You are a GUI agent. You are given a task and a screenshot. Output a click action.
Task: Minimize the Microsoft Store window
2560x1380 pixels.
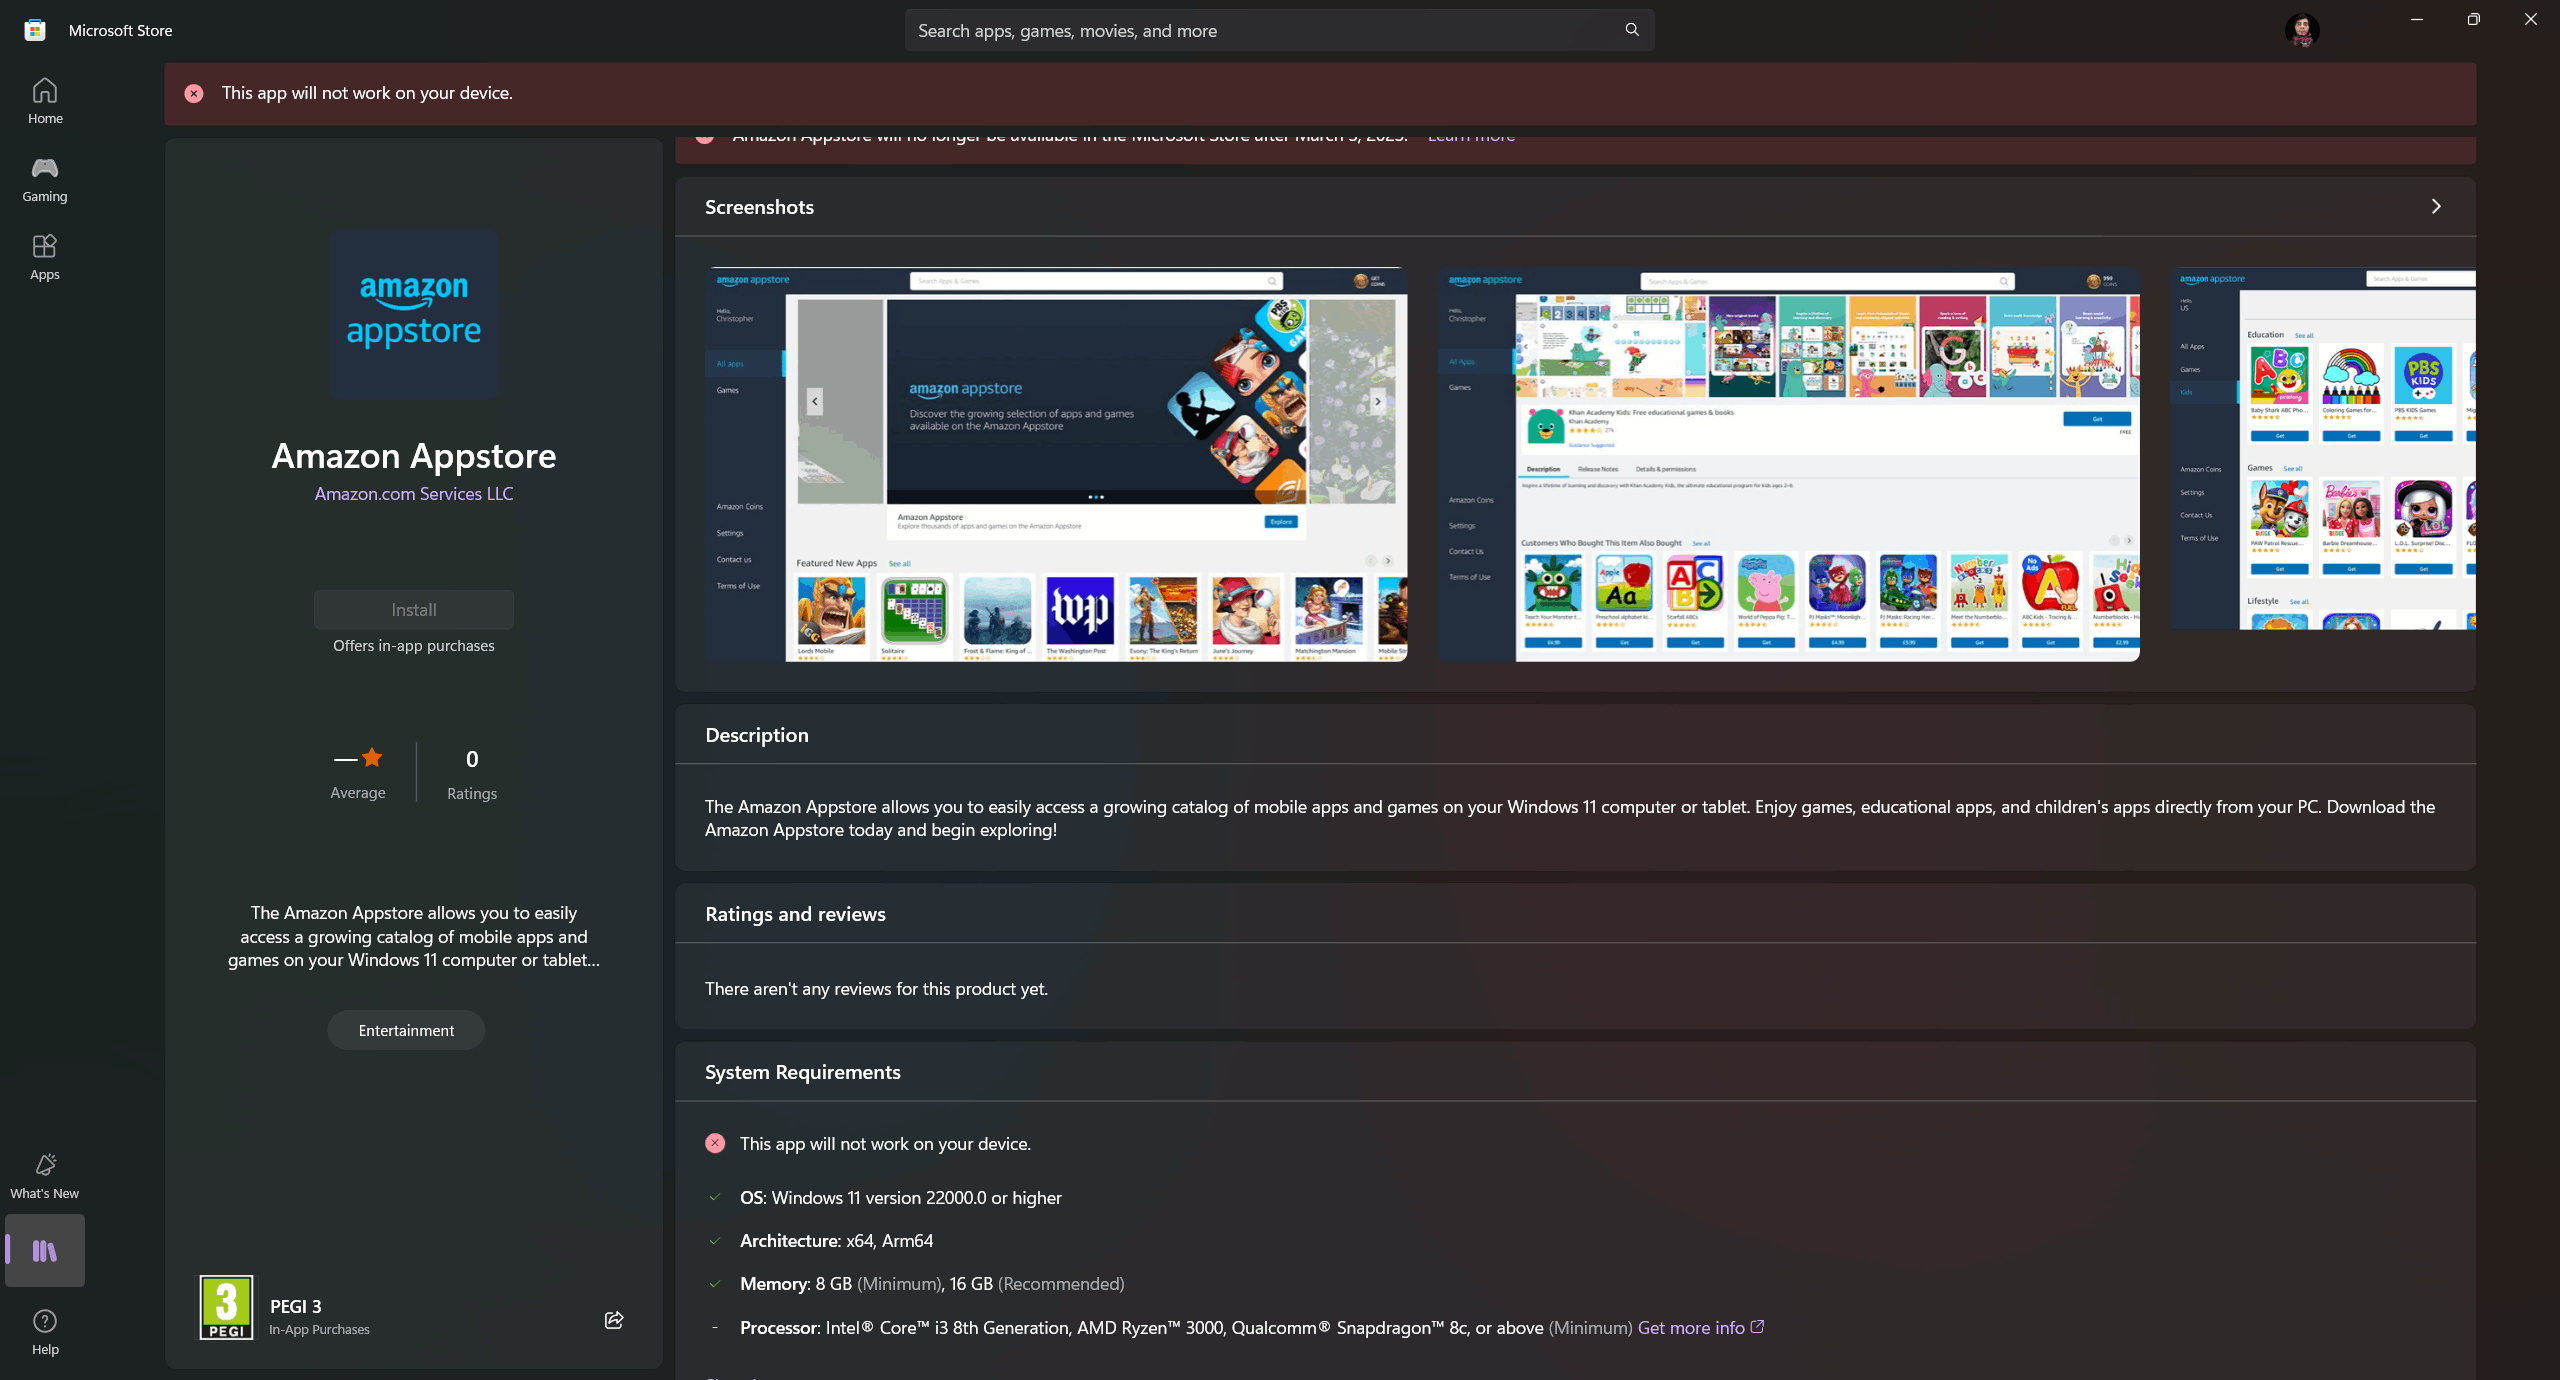[x=2417, y=19]
